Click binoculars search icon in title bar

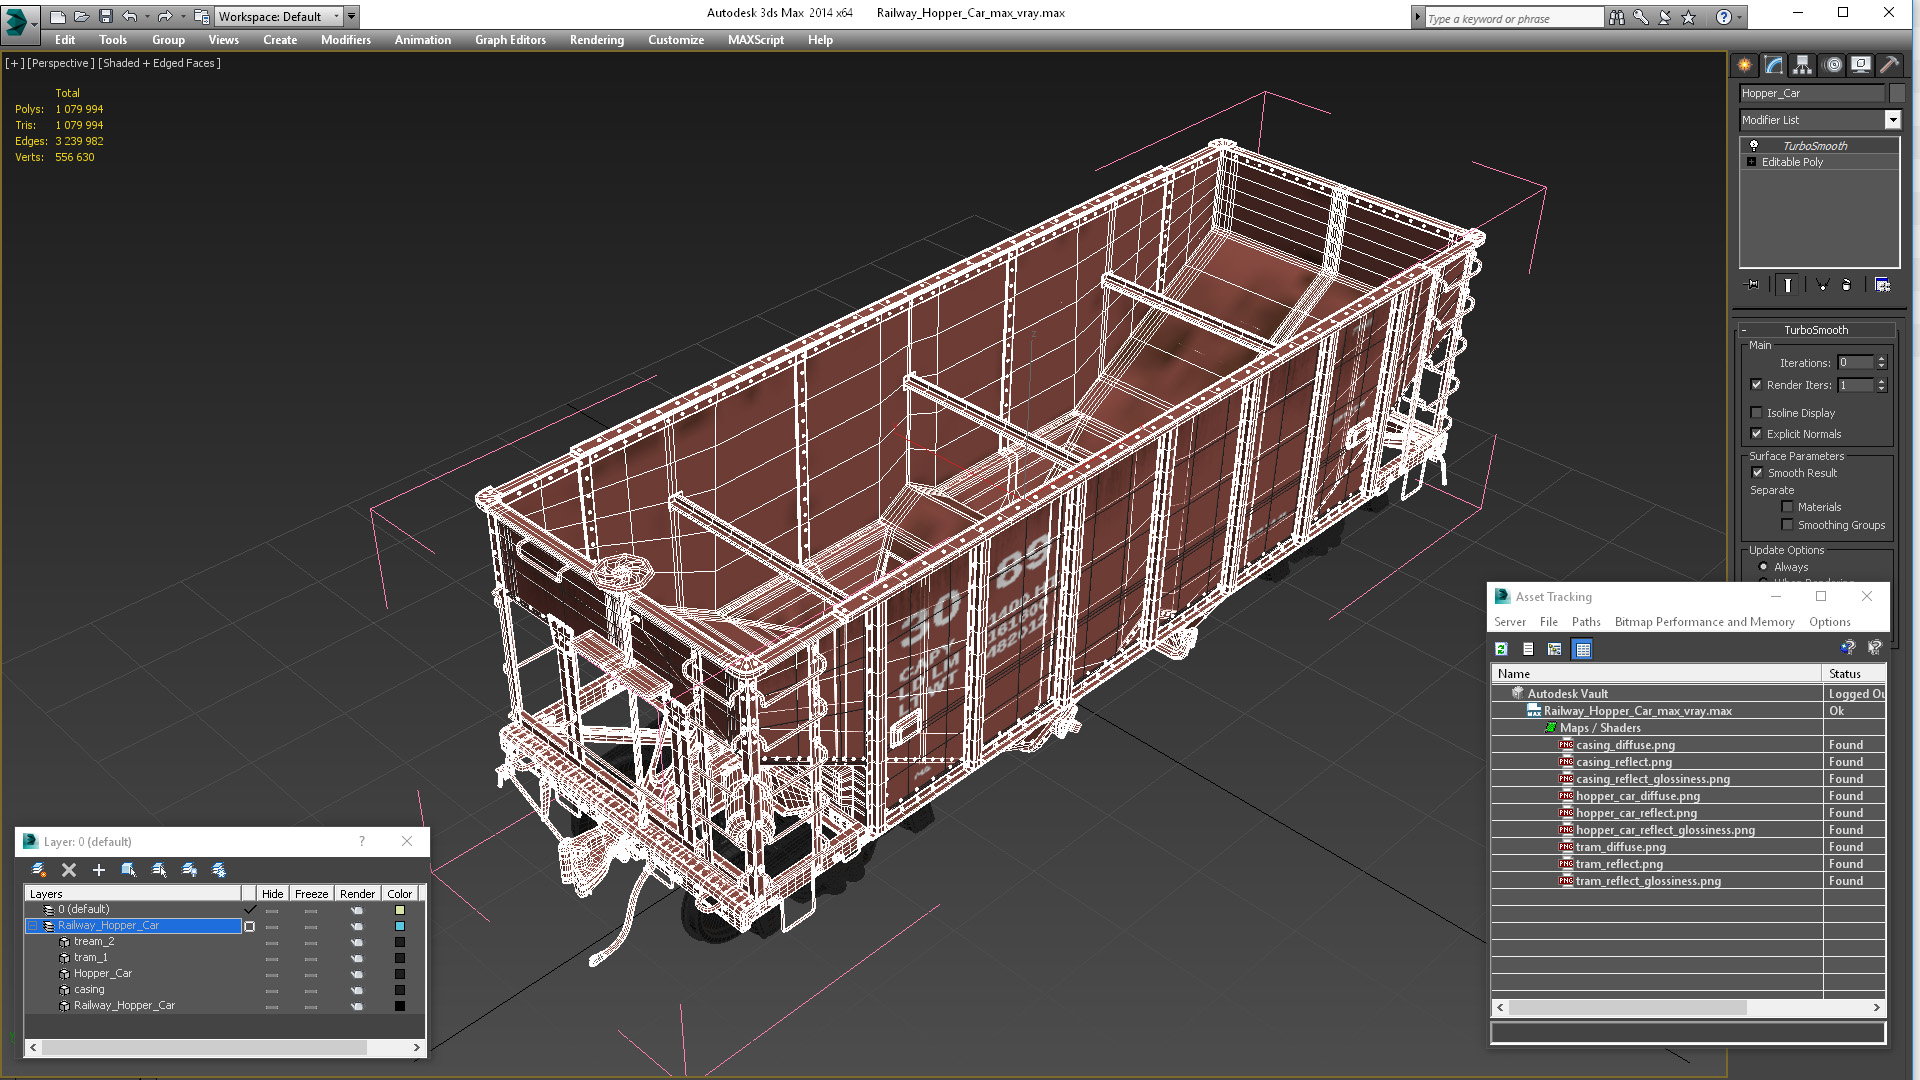pyautogui.click(x=1617, y=17)
